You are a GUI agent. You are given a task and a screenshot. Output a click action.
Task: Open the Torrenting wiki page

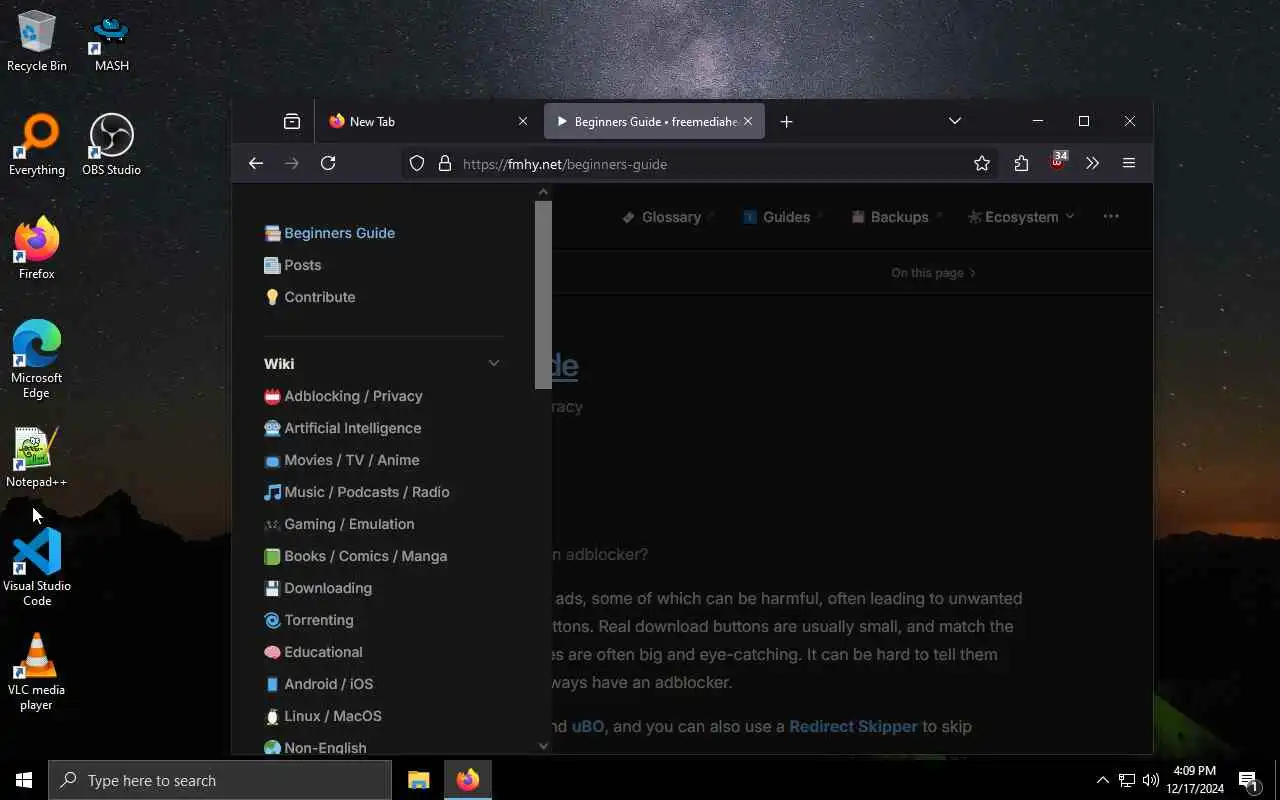[309, 620]
